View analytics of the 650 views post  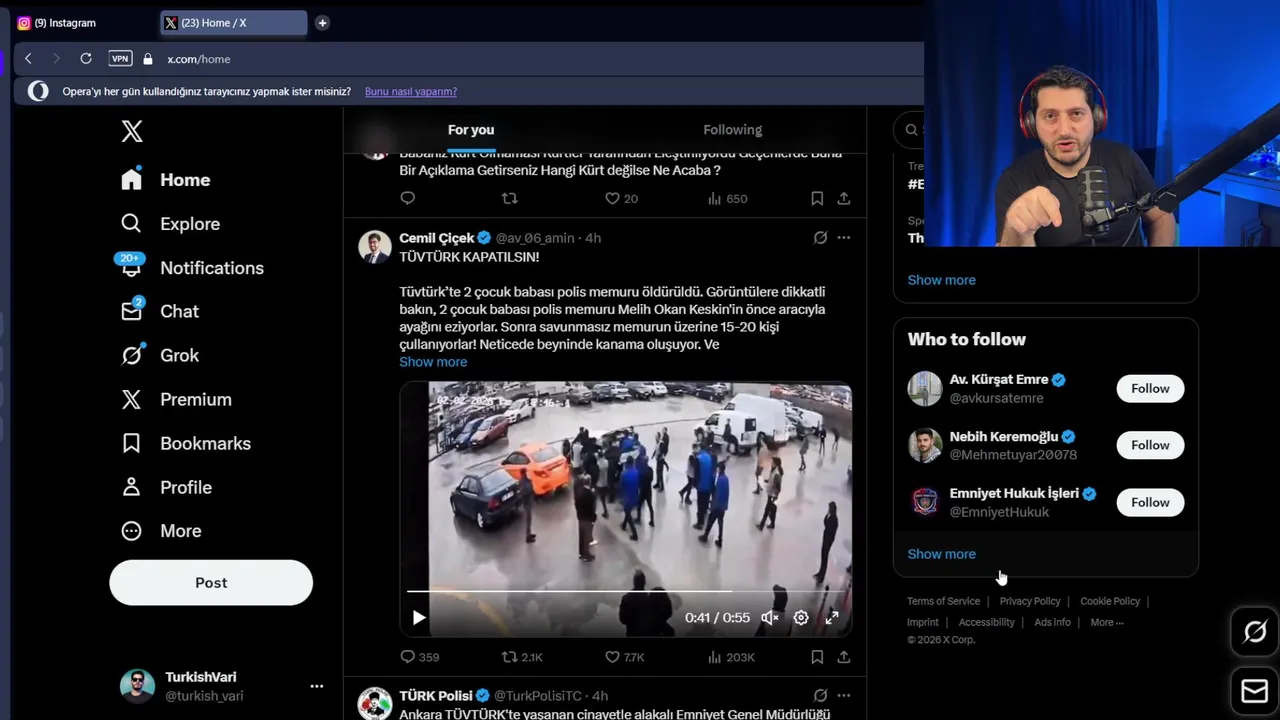(x=727, y=199)
